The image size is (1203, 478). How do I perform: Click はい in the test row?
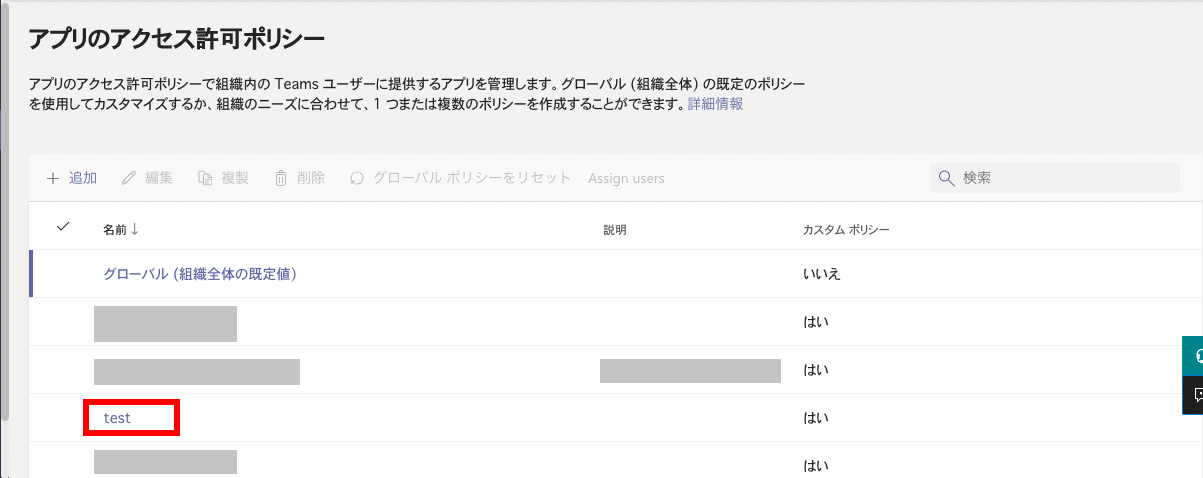coord(816,417)
